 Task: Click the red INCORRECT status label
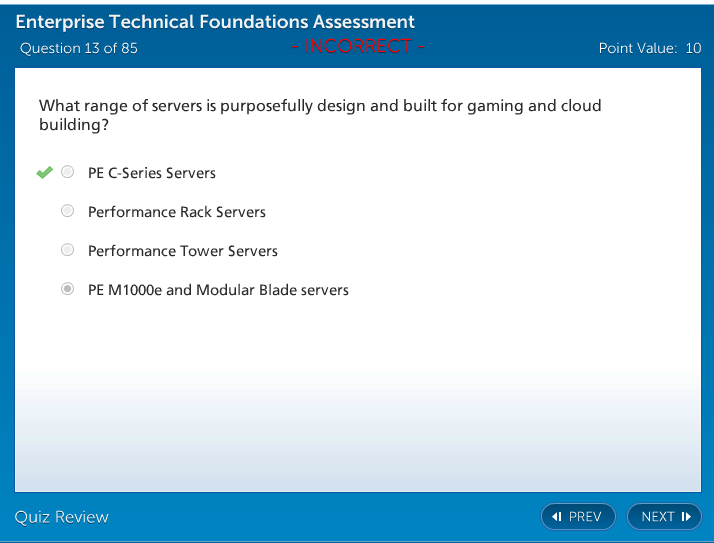(358, 46)
